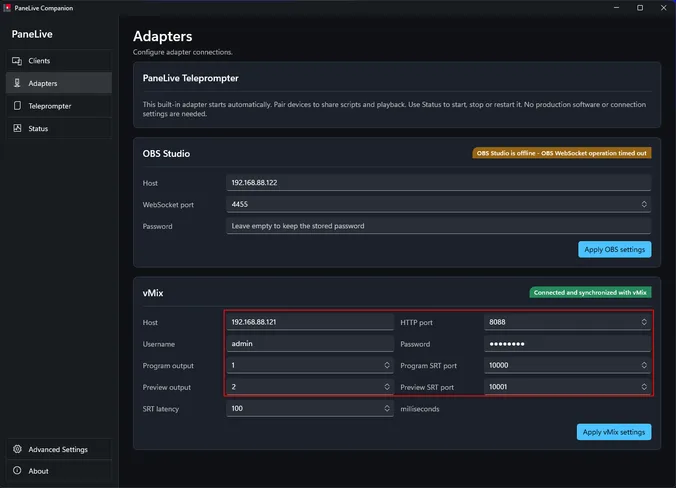Click the Program output value 1
The width and height of the screenshot is (676, 488).
pos(233,365)
